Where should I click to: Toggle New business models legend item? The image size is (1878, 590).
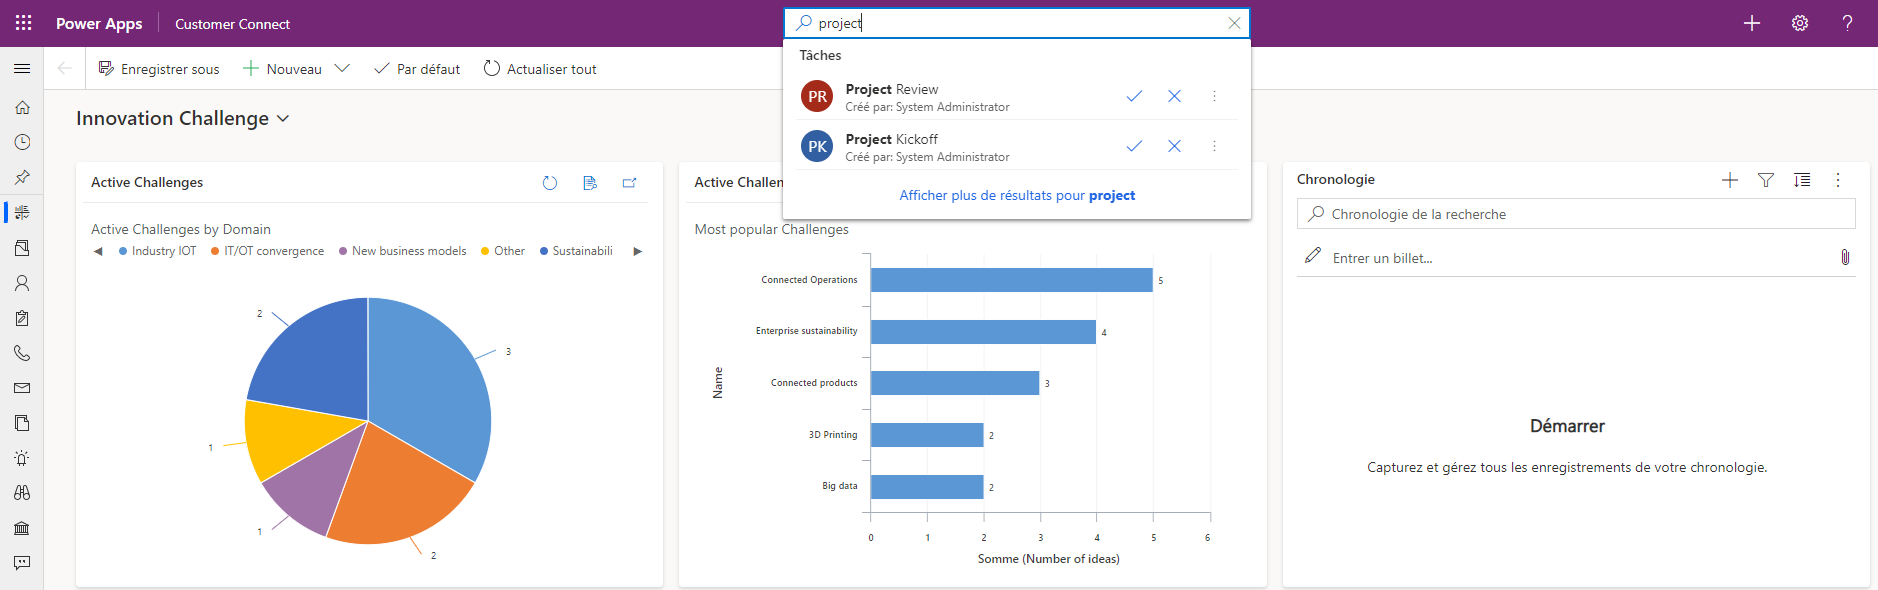(x=402, y=251)
